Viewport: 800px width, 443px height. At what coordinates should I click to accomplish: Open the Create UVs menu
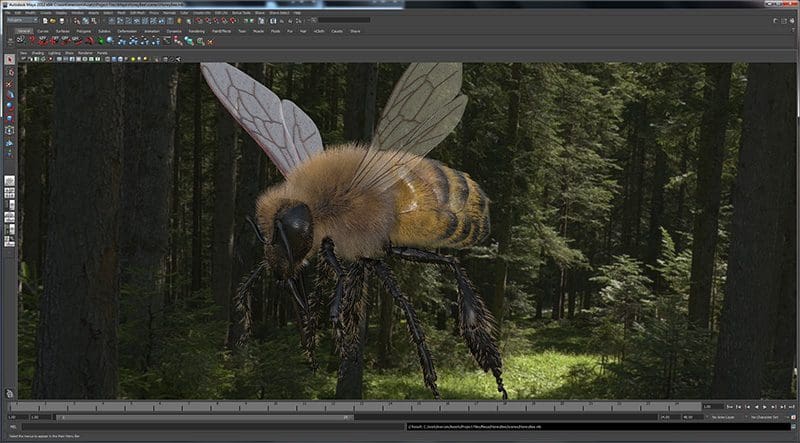[x=202, y=13]
